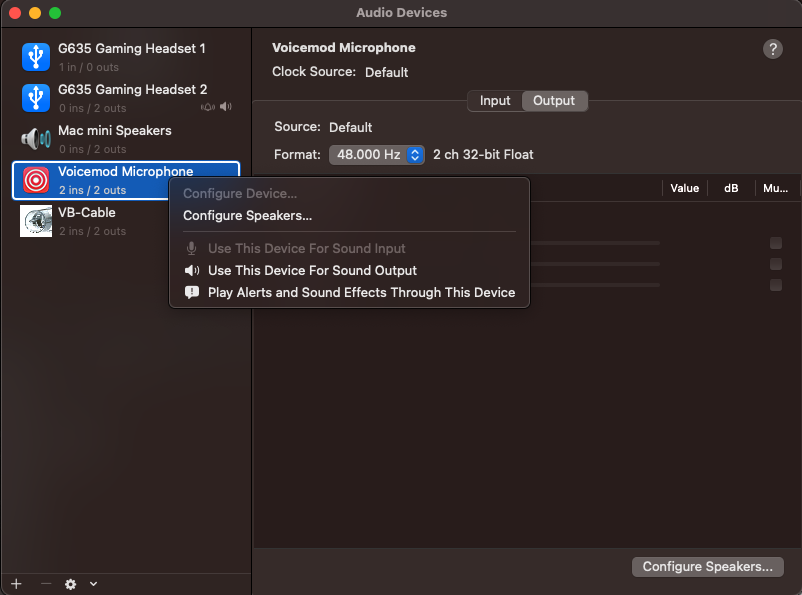
Task: Close the Audio Devices window
Action: (15, 13)
